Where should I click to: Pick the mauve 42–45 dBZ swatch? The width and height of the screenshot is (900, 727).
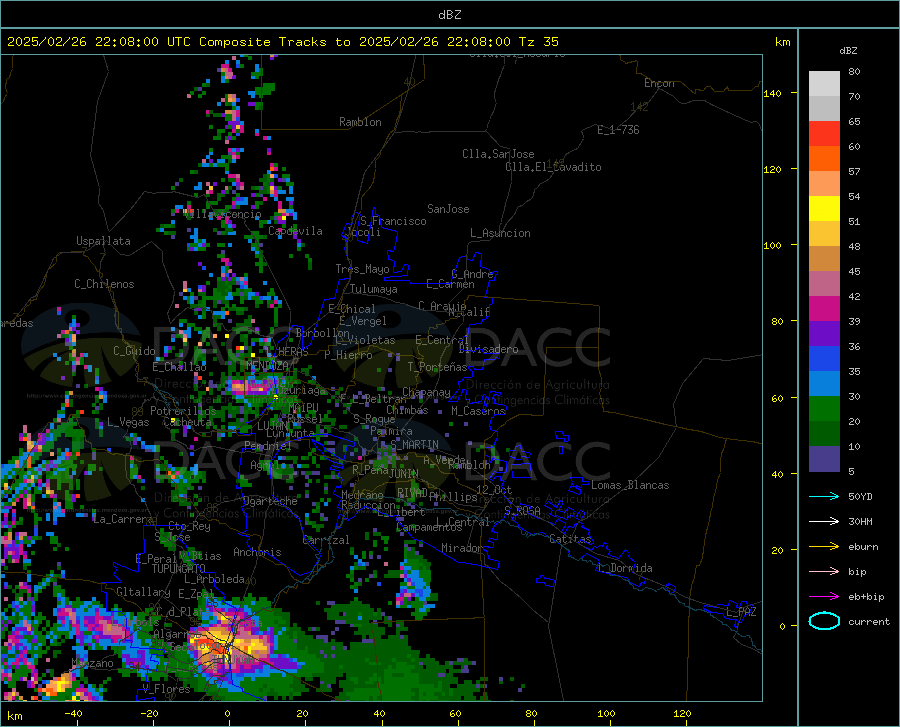click(x=824, y=284)
